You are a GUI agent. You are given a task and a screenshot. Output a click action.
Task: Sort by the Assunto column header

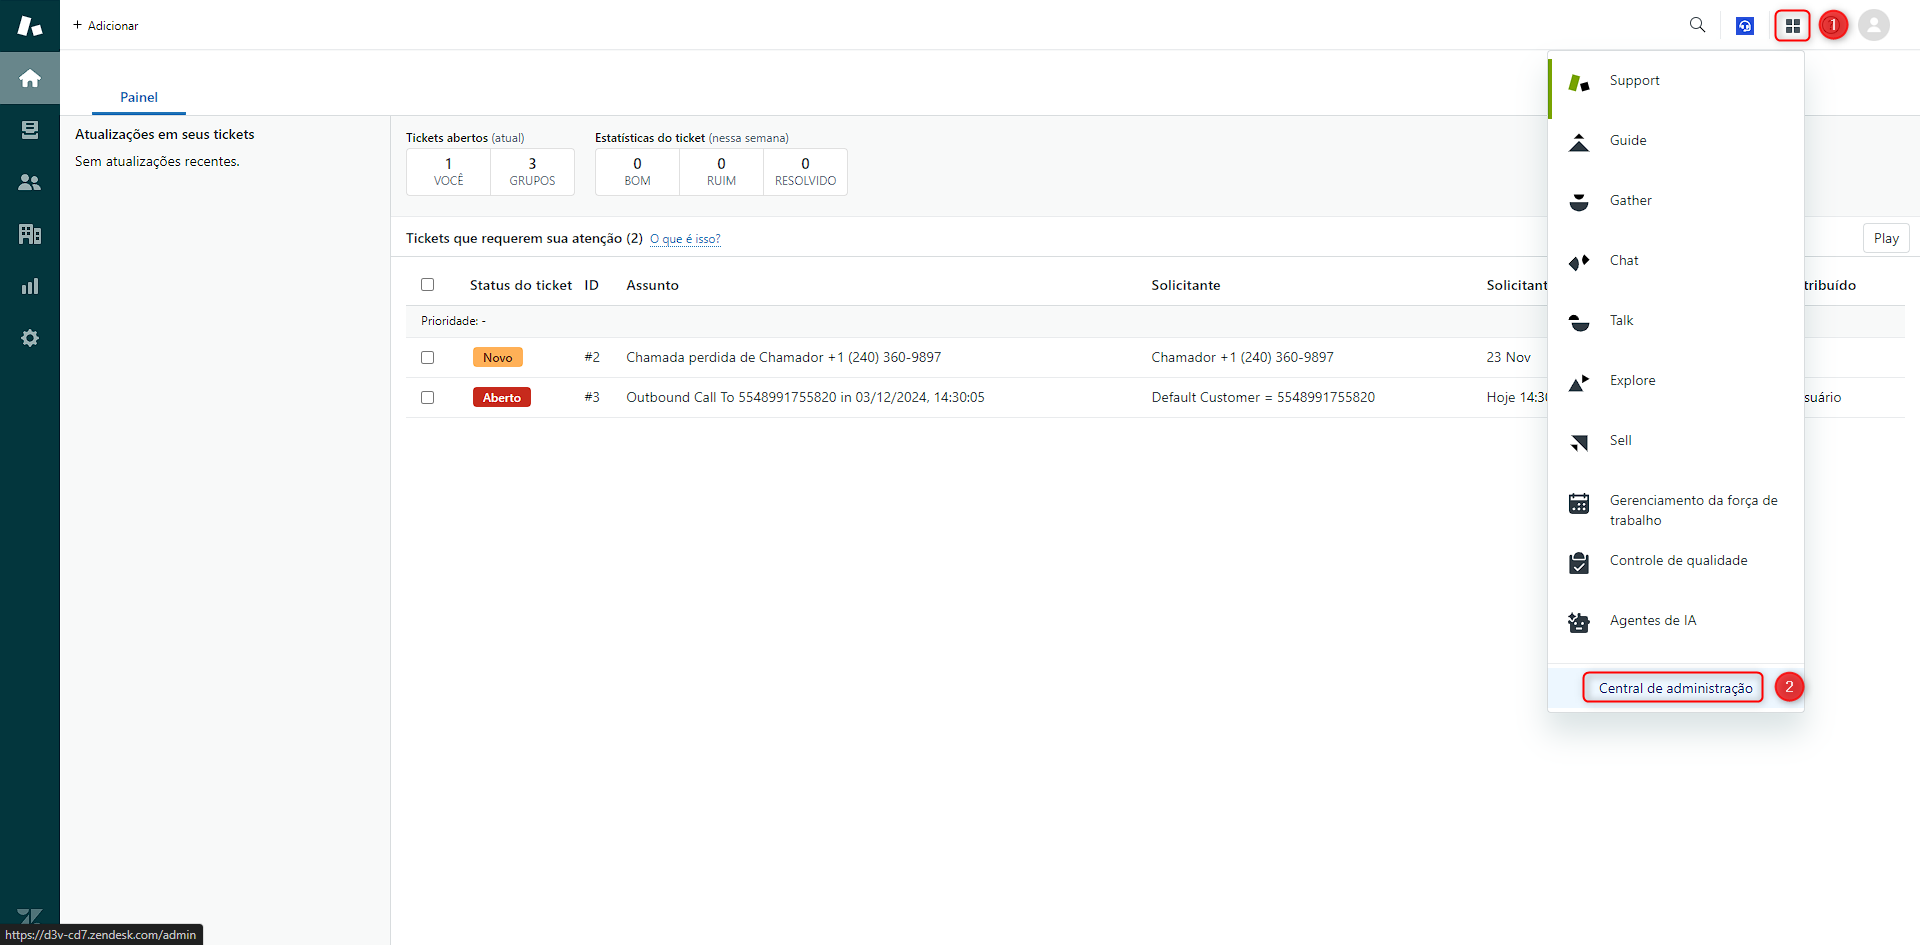point(652,285)
